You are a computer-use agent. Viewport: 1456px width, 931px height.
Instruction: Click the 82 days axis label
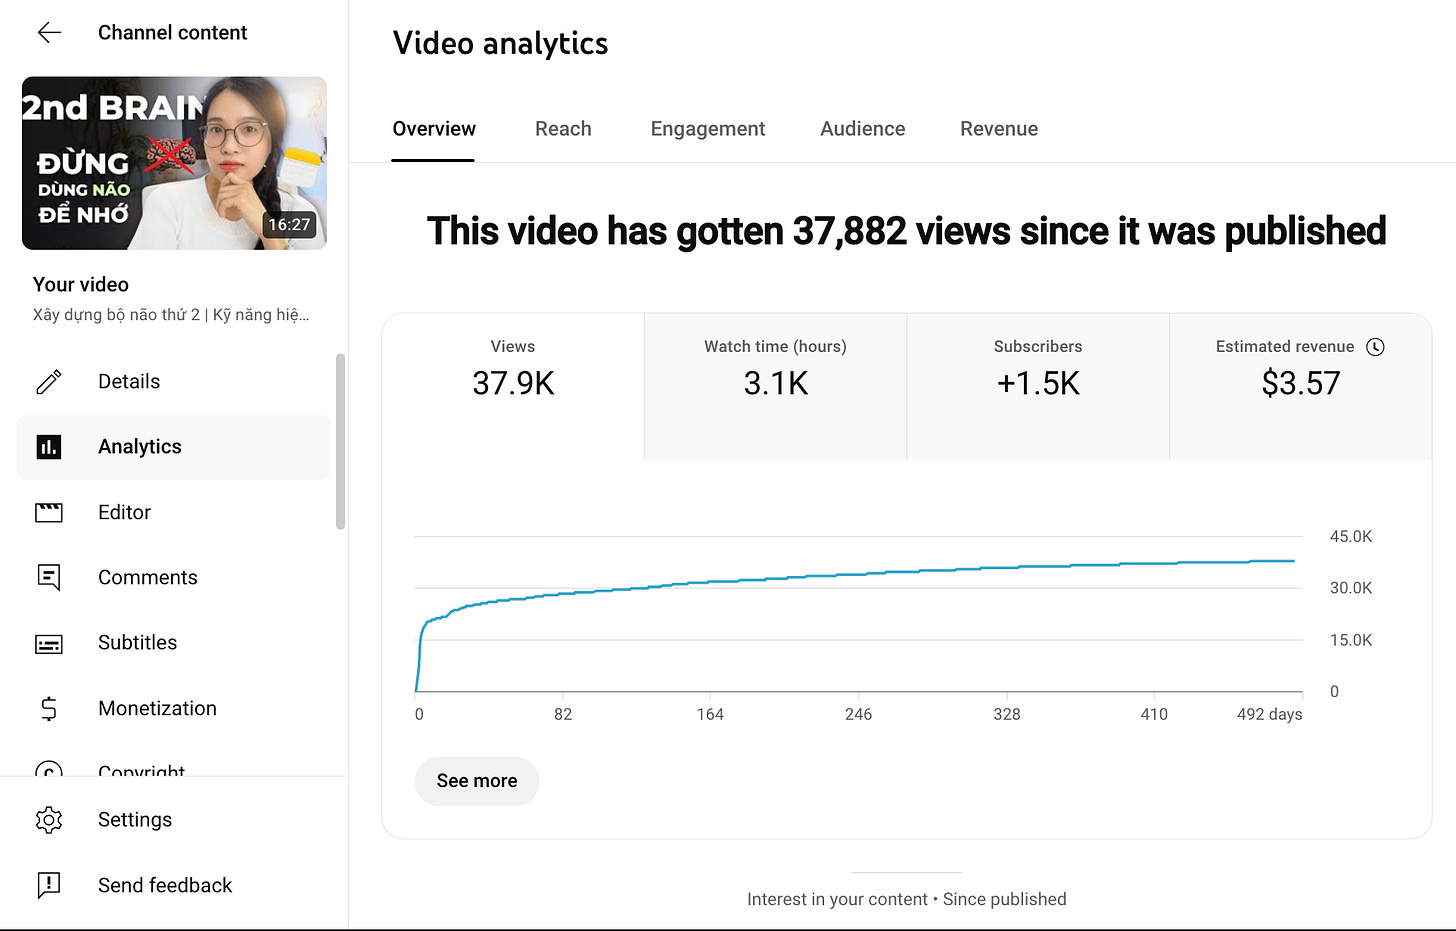click(563, 714)
